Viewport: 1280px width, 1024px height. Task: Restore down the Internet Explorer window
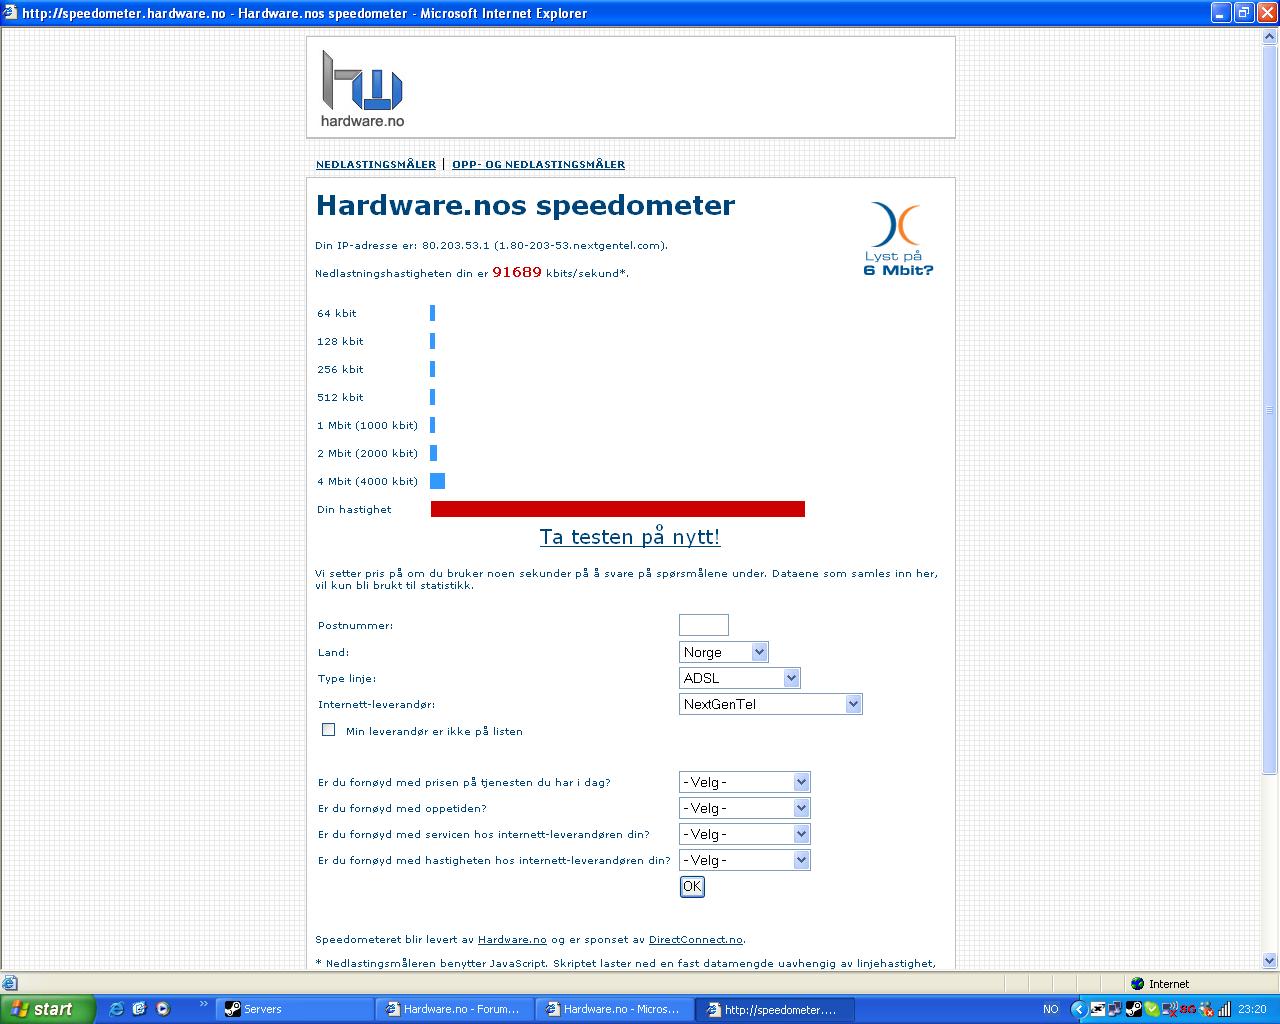coord(1244,13)
